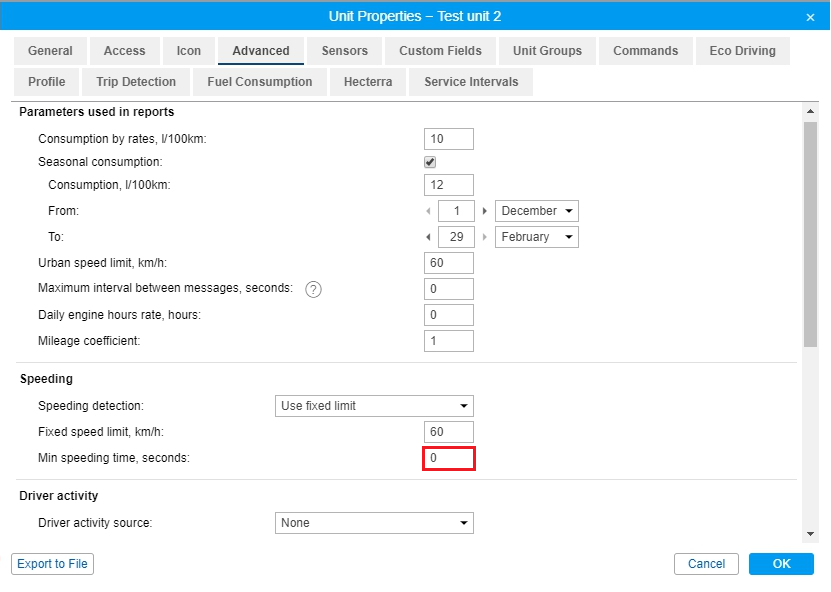
Task: Expand the Speeding detection dropdown
Action: (x=374, y=406)
